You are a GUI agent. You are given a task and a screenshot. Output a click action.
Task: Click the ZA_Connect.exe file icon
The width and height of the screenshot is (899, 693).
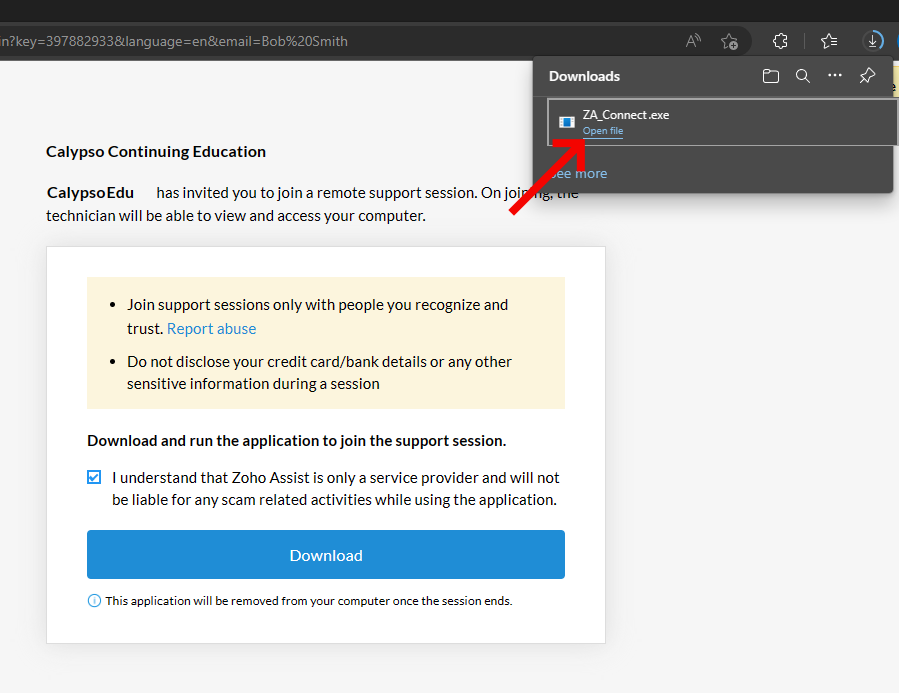click(566, 122)
